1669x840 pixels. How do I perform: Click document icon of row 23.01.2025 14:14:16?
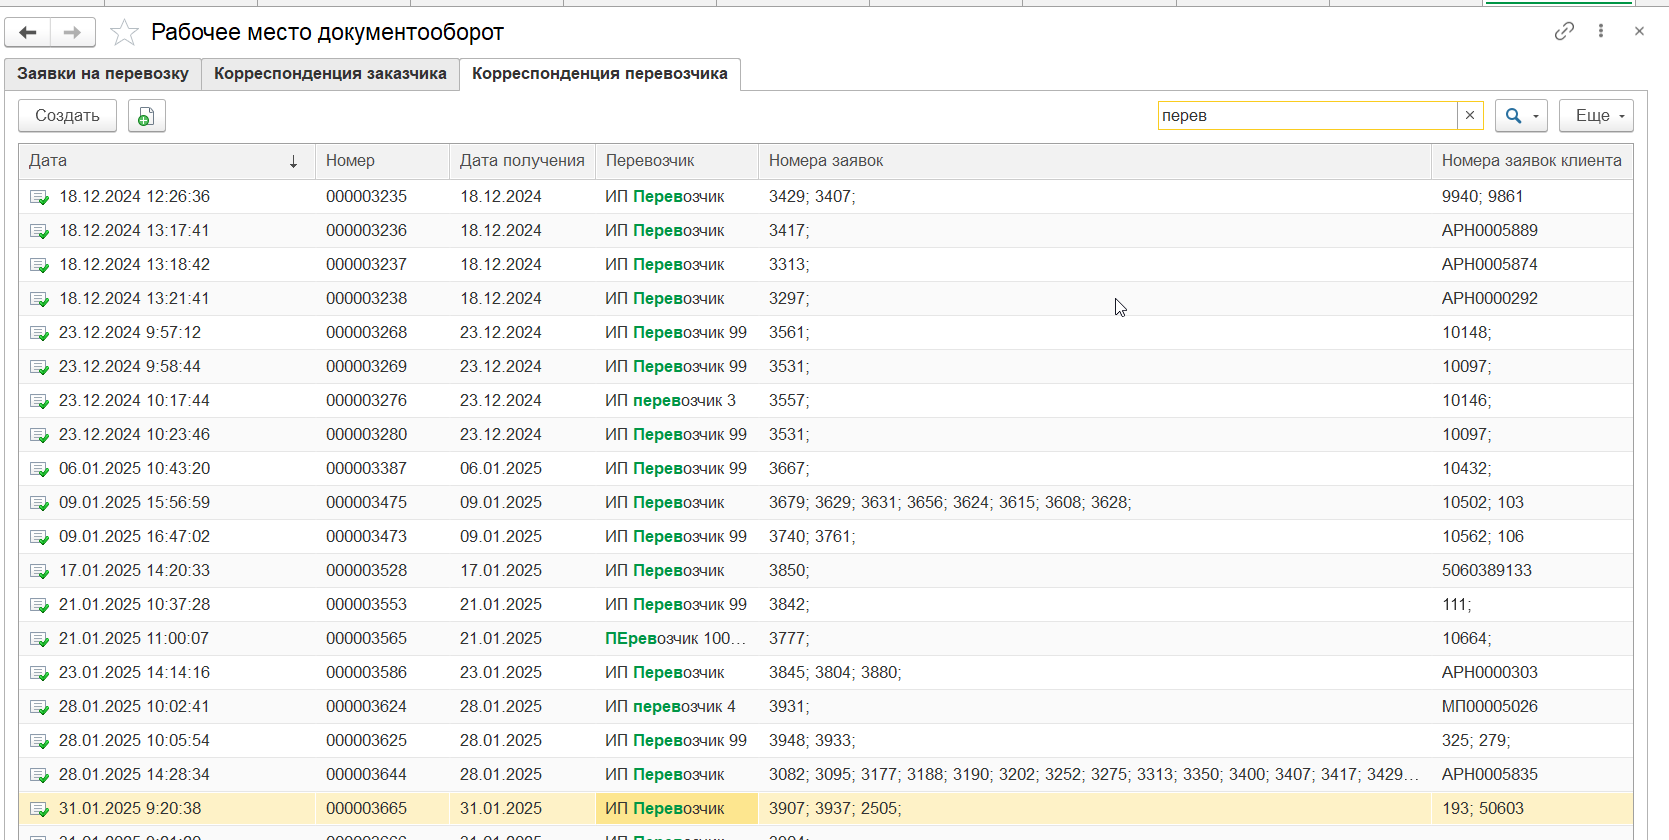(x=39, y=673)
